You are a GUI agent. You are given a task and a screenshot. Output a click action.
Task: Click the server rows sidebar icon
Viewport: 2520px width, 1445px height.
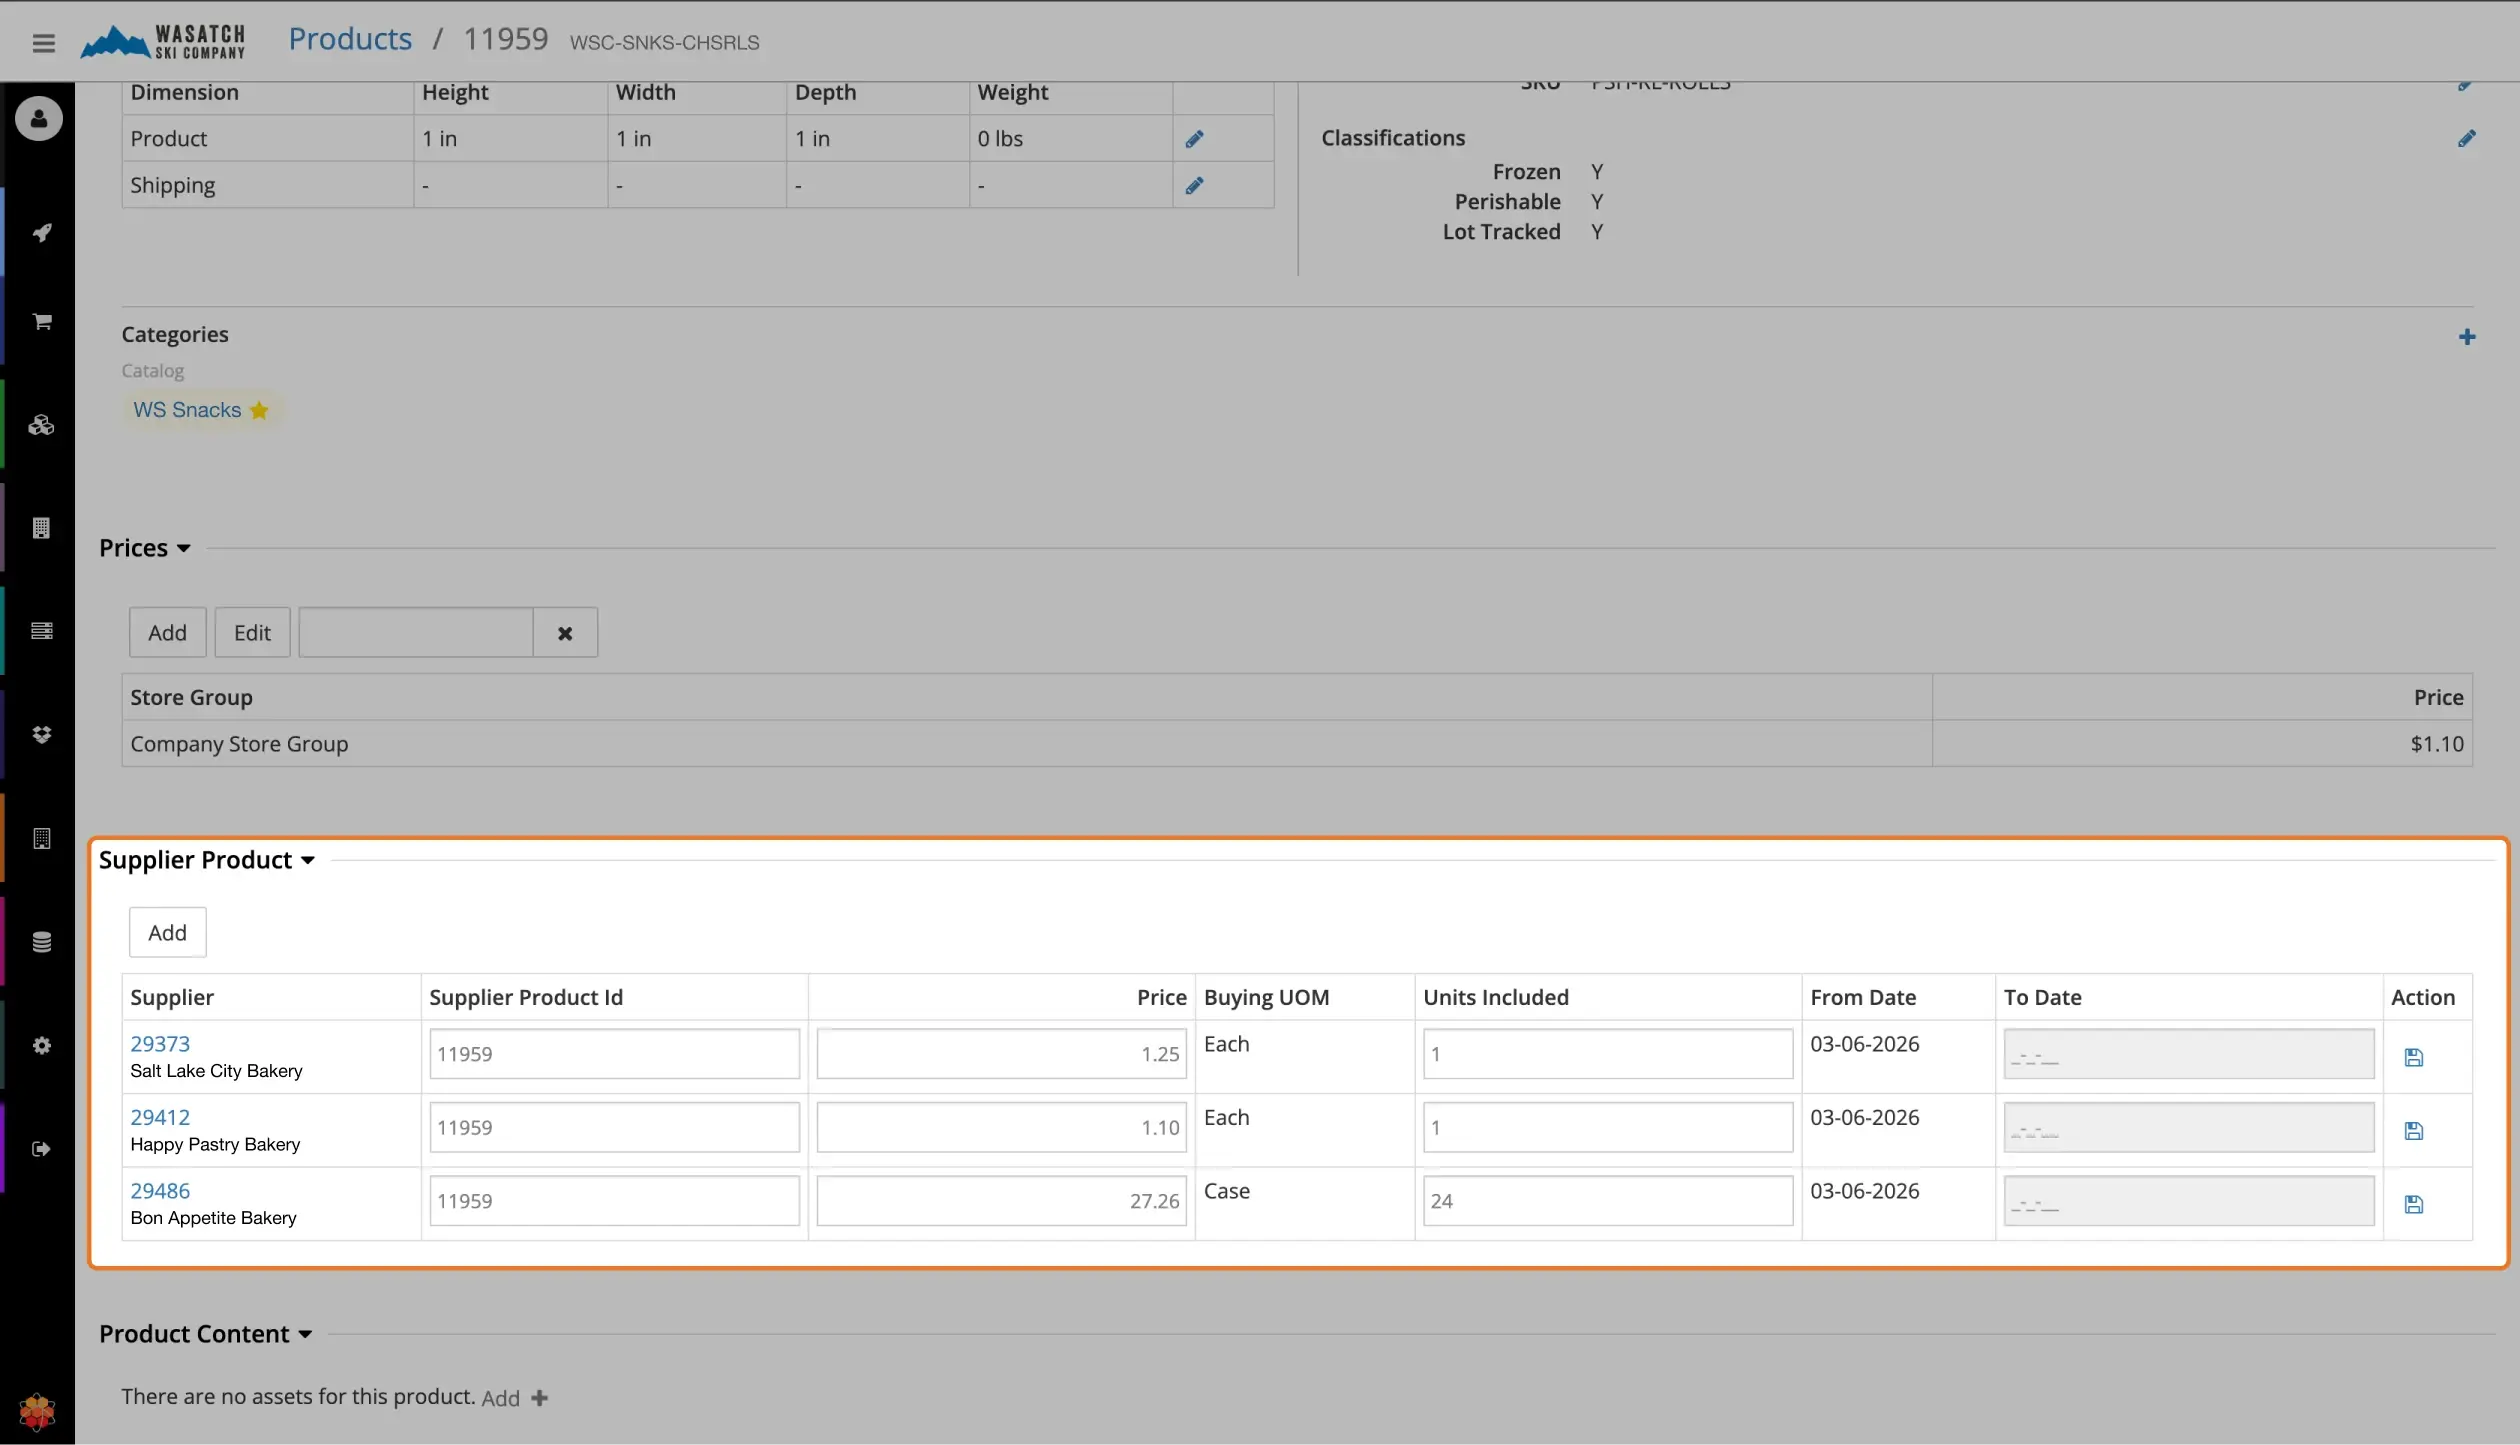point(41,631)
